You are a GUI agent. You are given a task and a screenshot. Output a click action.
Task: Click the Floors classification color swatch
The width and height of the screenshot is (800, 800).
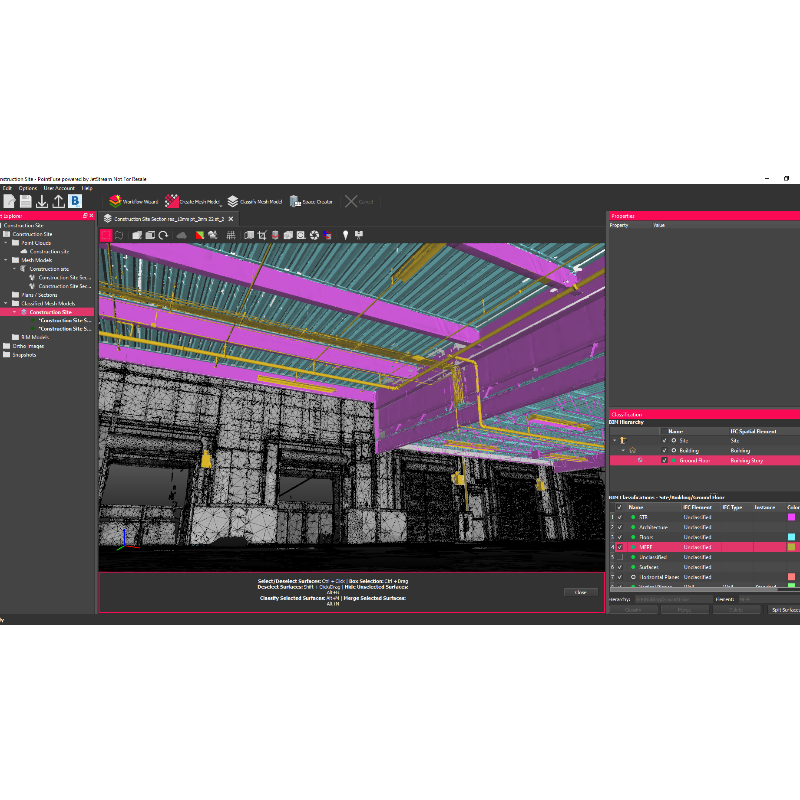pyautogui.click(x=792, y=537)
